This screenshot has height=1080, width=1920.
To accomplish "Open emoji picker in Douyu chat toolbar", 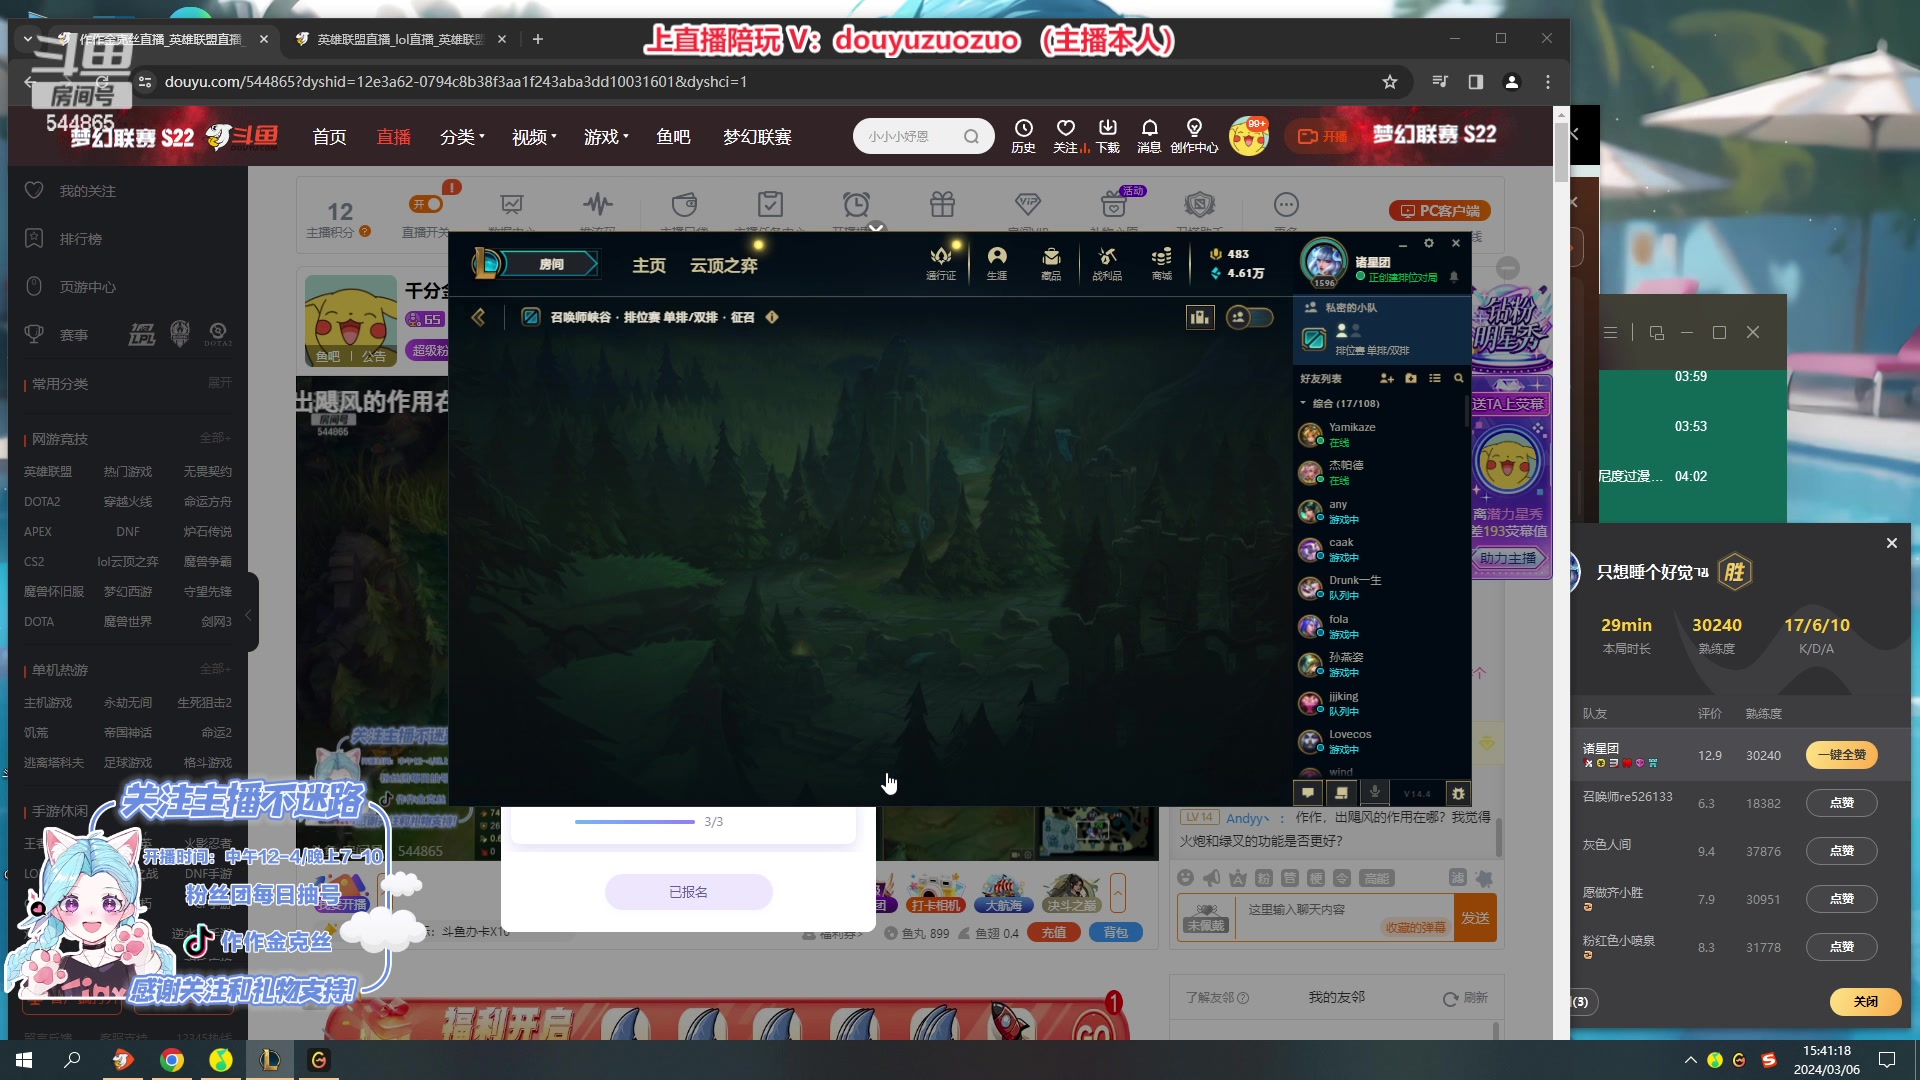I will pyautogui.click(x=1185, y=877).
